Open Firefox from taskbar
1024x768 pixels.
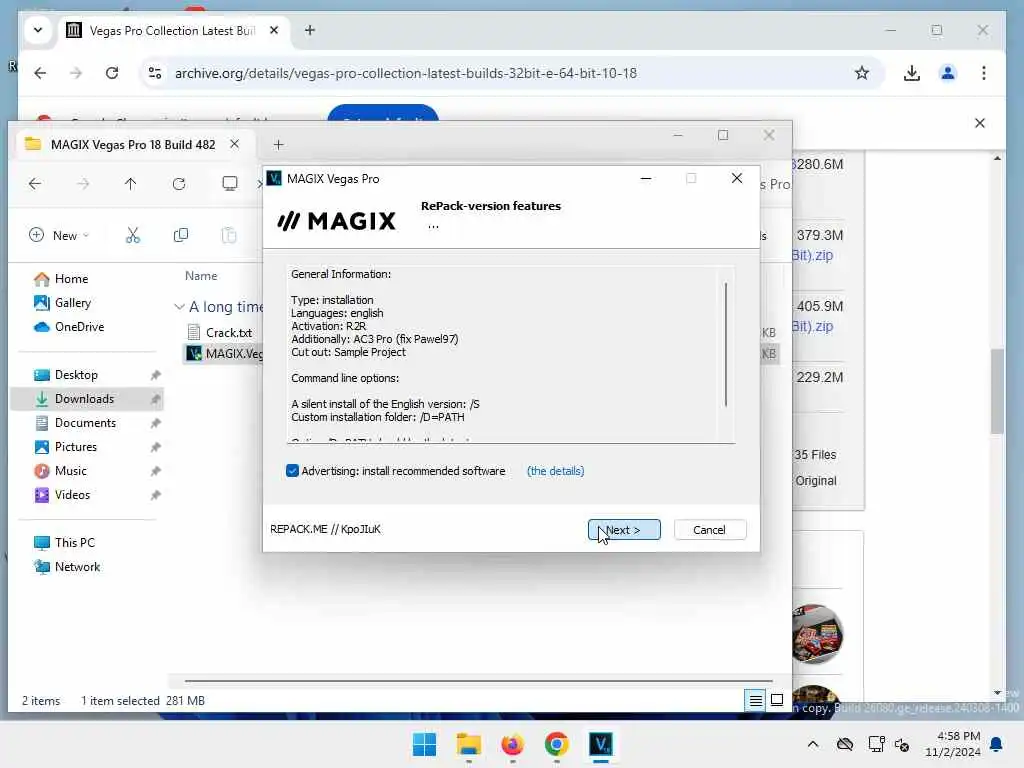[513, 744]
